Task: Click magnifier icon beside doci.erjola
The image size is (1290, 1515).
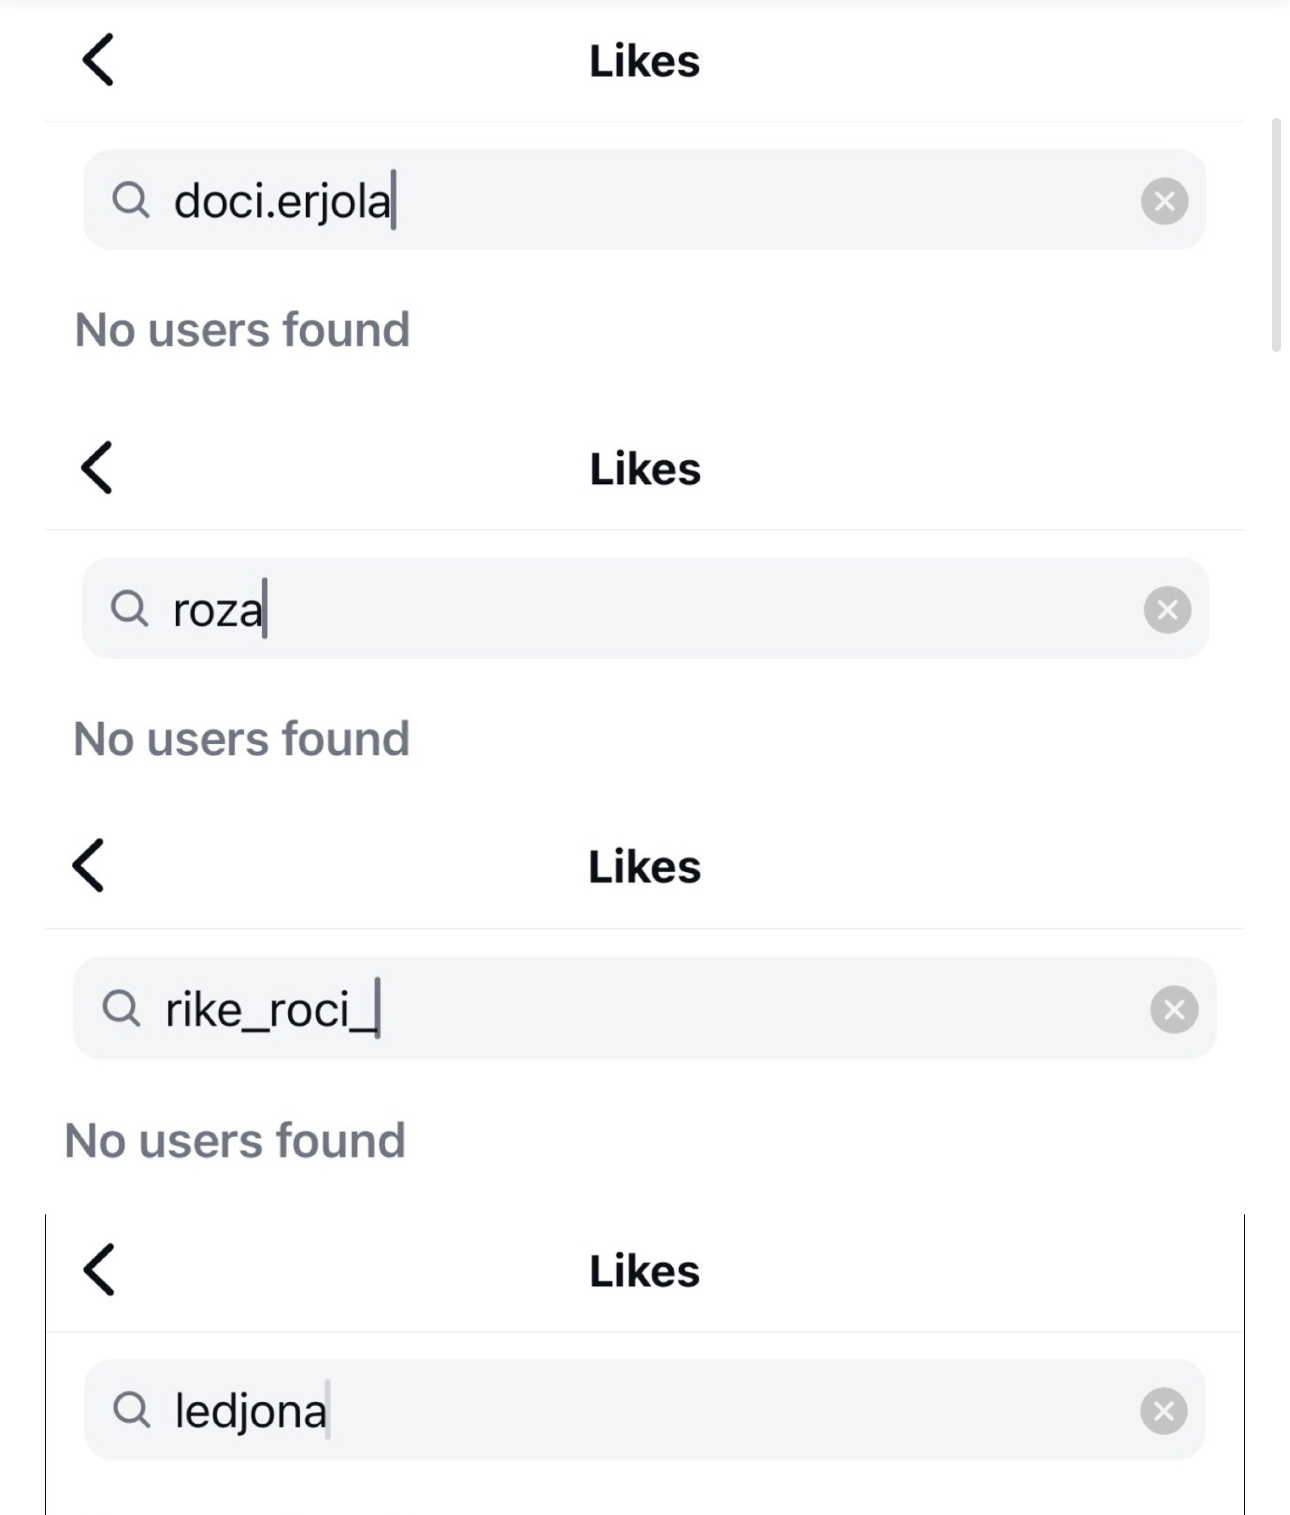Action: coord(131,200)
